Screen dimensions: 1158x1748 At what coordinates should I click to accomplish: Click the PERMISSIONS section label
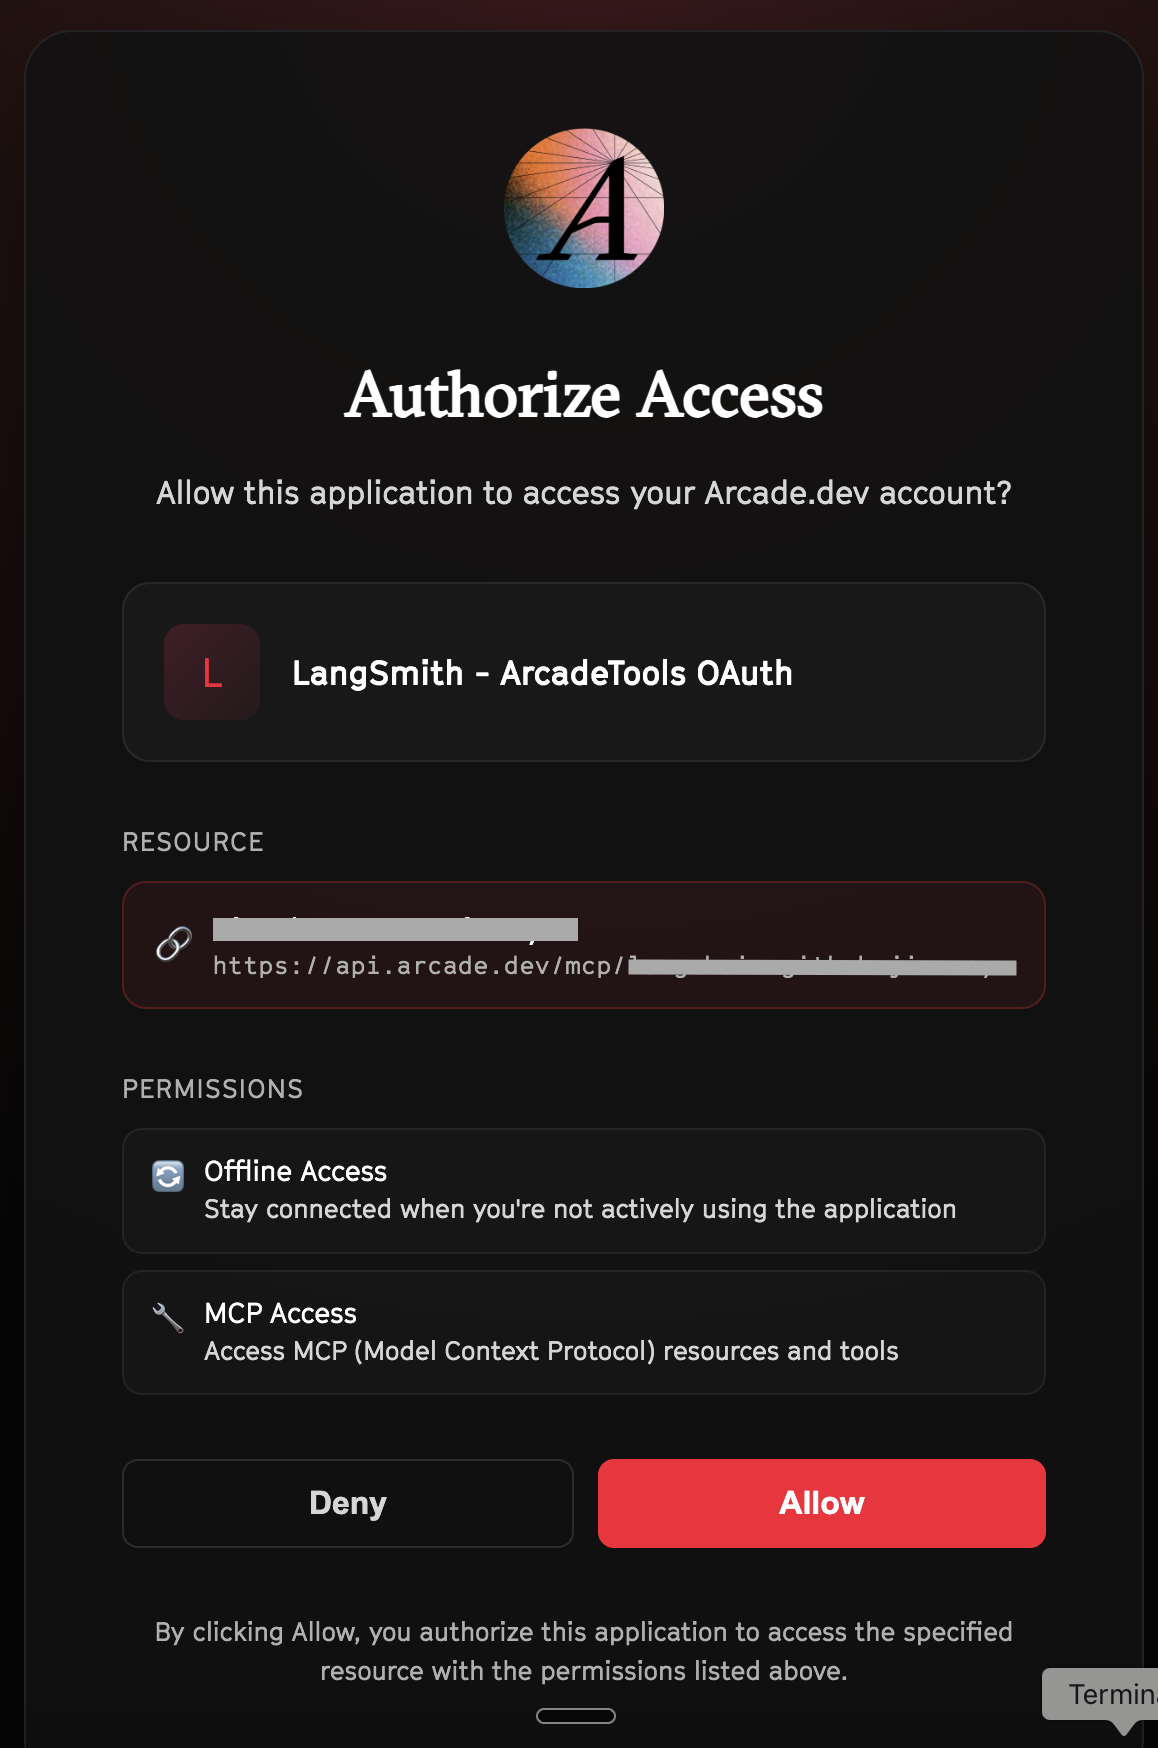tap(213, 1089)
